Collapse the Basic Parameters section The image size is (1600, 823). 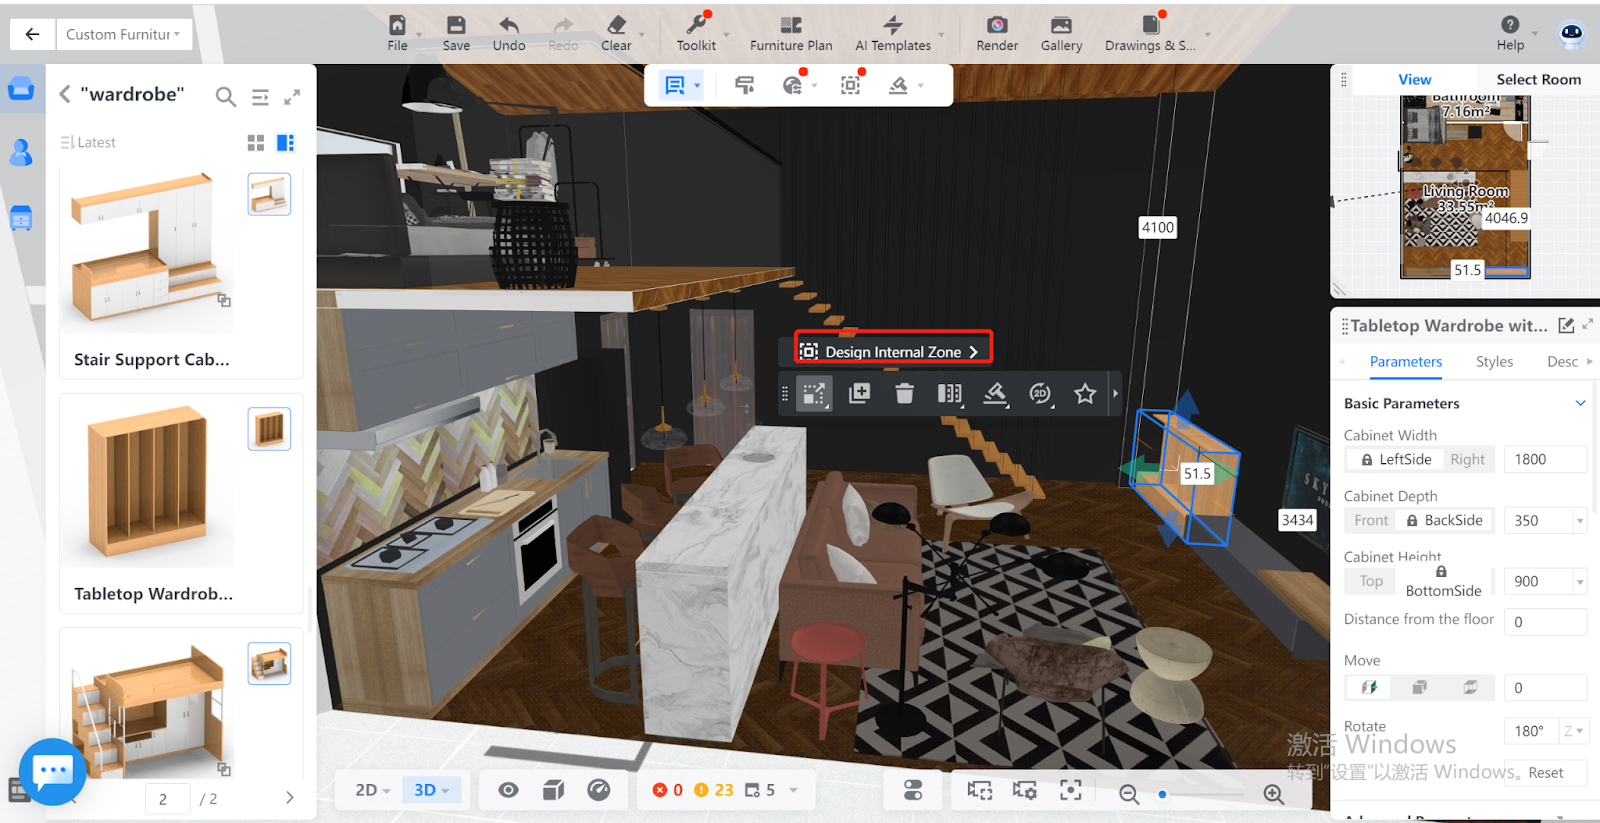pos(1580,403)
